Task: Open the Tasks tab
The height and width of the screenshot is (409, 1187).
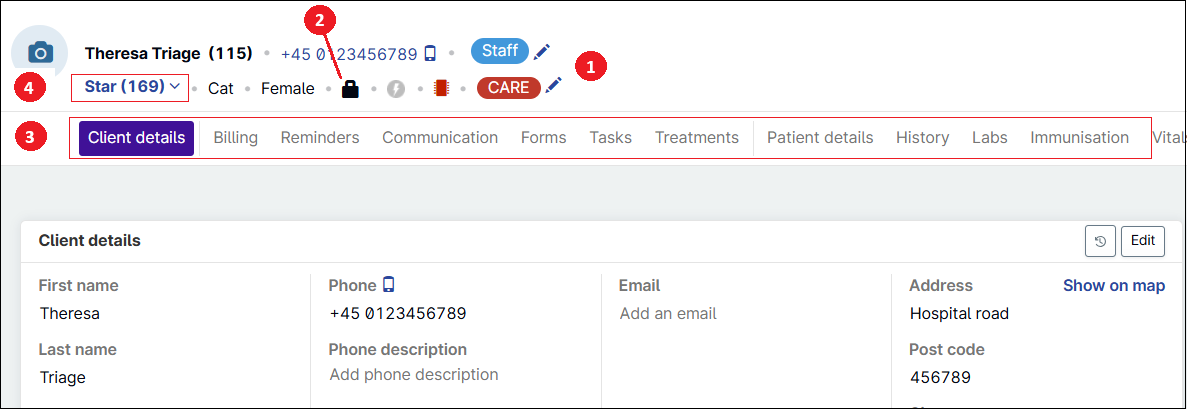Action: 611,138
